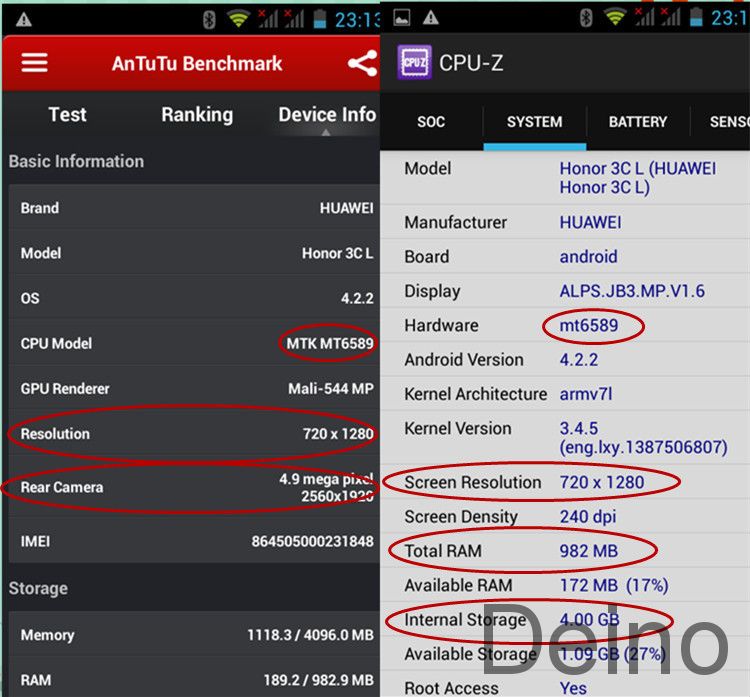
Task: Tap the Basic Information section header
Action: point(77,161)
